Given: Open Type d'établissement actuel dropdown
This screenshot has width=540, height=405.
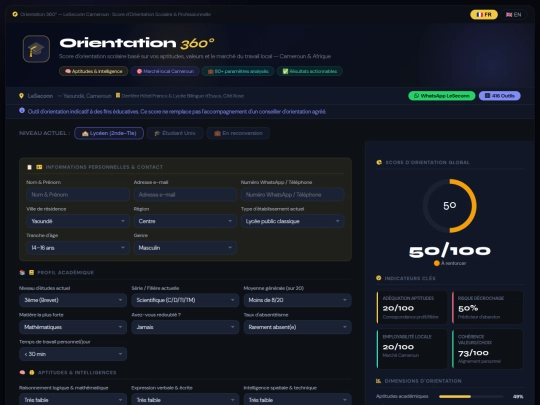Looking at the screenshot, I should (x=292, y=221).
